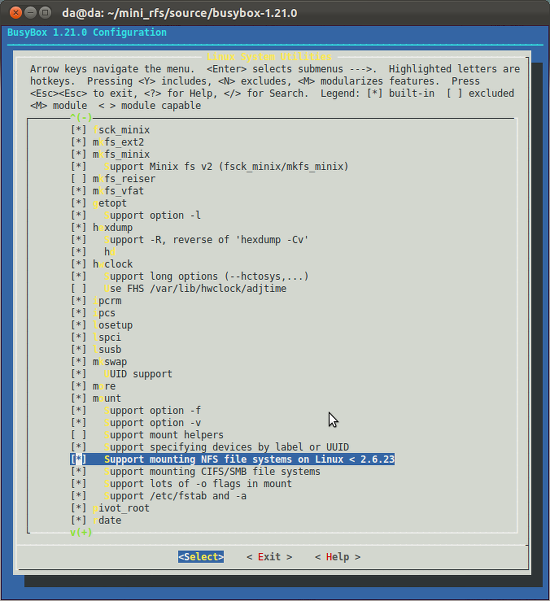This screenshot has width=550, height=601.
Task: Click the ^(-) scroll-up indicator
Action: point(81,117)
